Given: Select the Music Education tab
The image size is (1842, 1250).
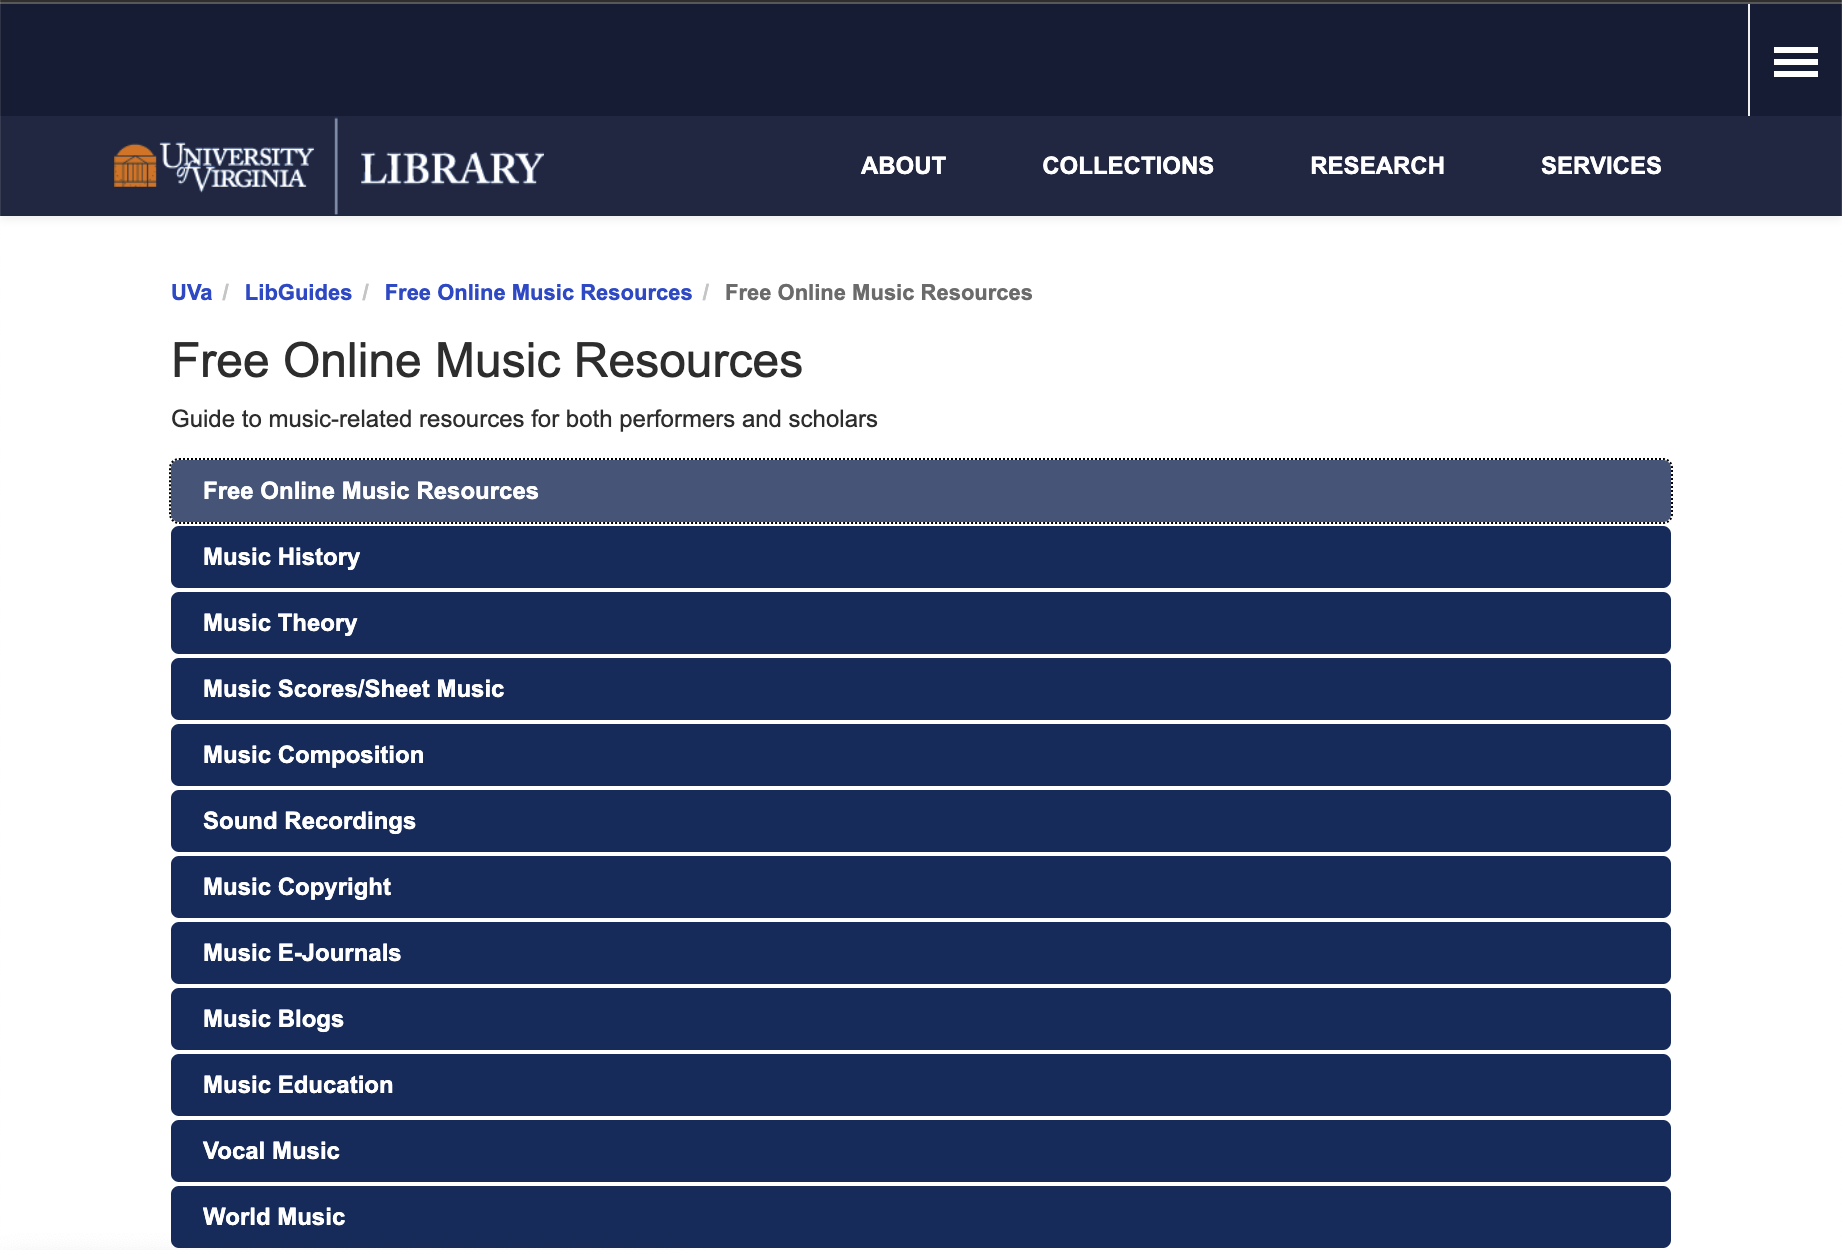Looking at the screenshot, I should [x=921, y=1085].
